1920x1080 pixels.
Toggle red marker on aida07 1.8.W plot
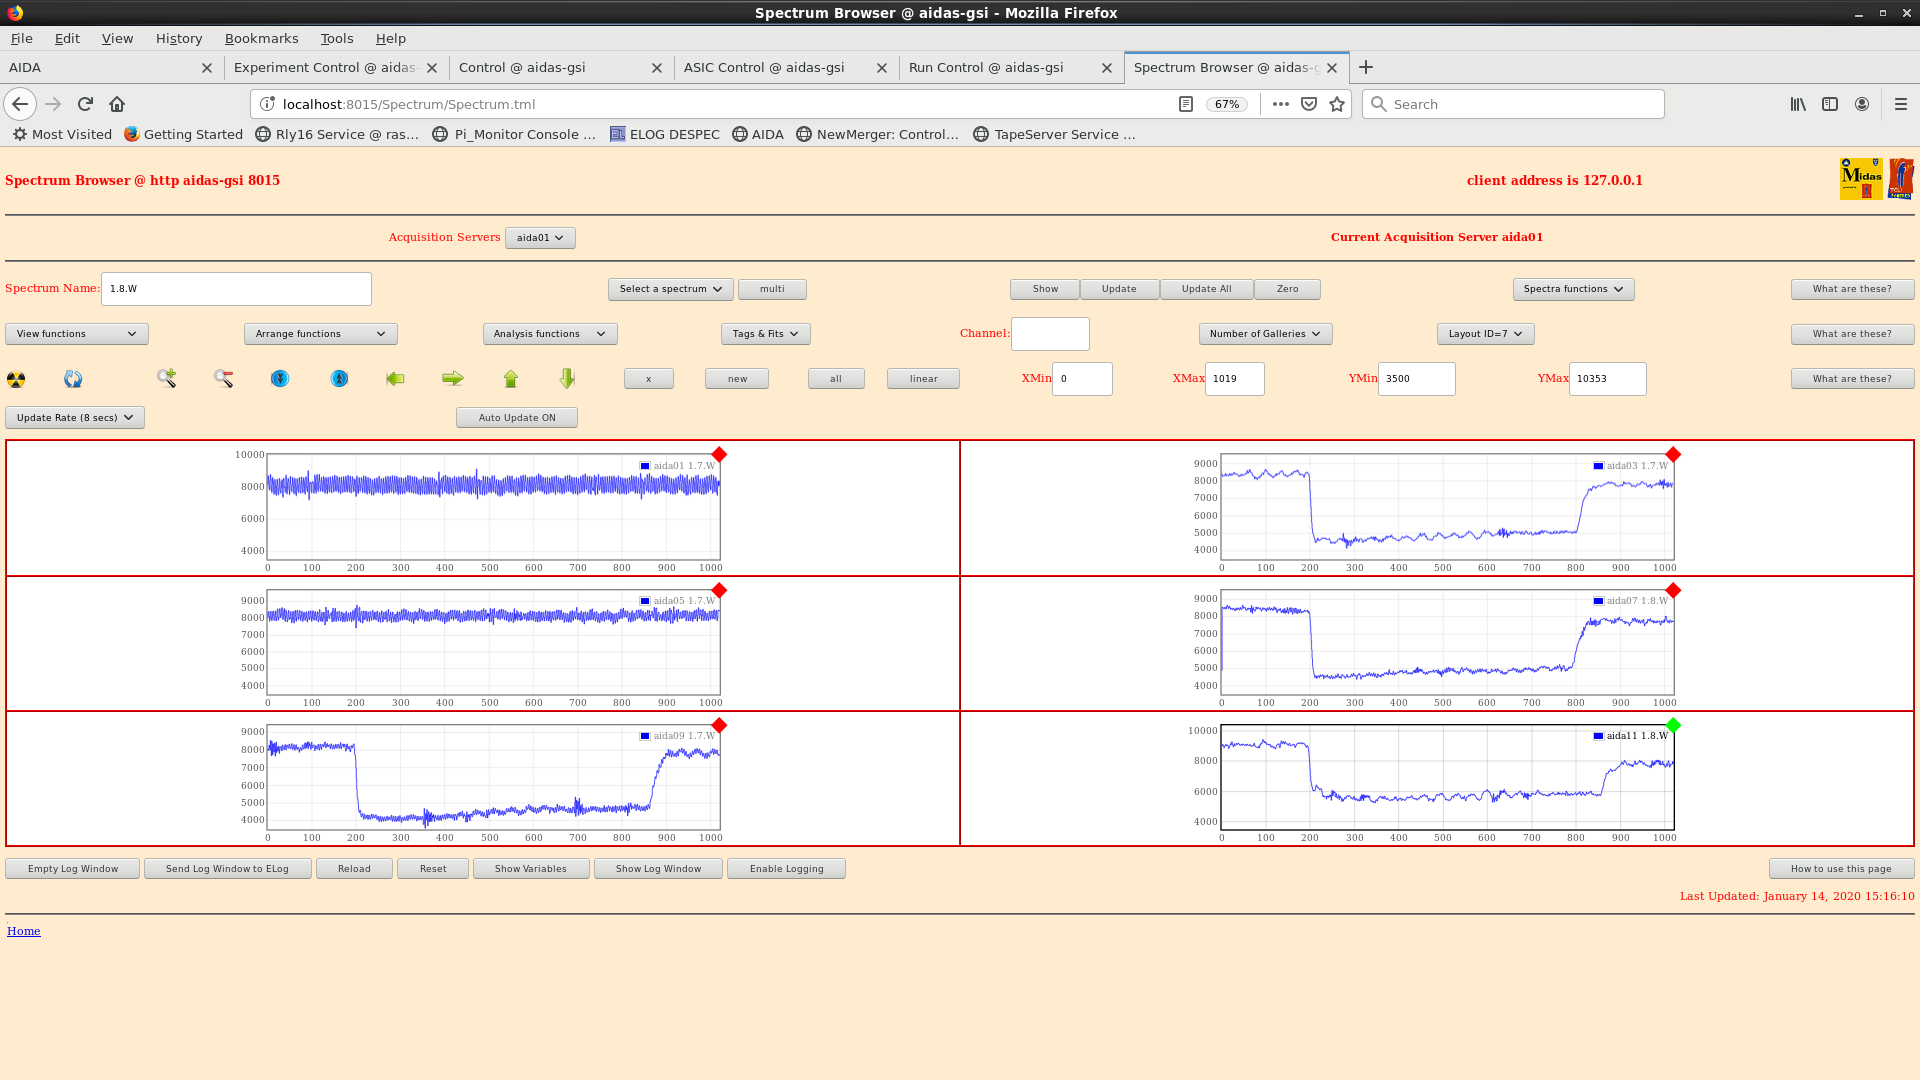1673,591
